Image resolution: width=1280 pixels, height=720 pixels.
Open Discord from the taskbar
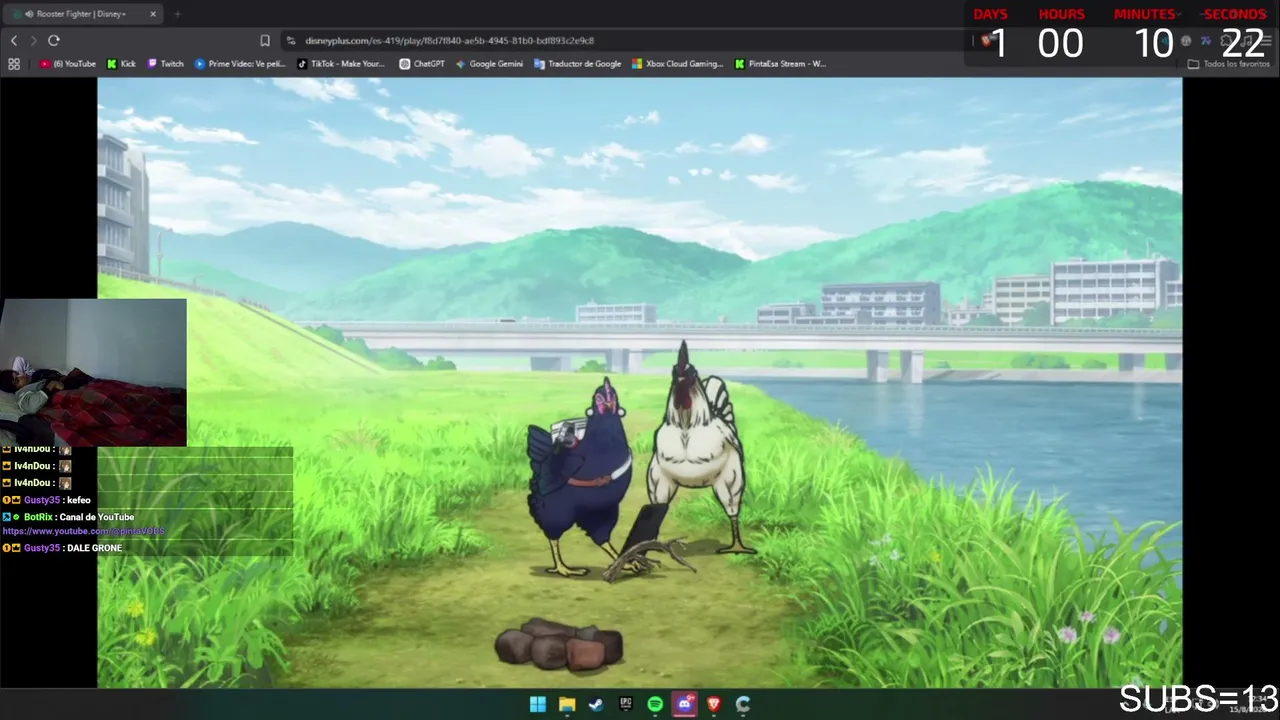coord(684,704)
